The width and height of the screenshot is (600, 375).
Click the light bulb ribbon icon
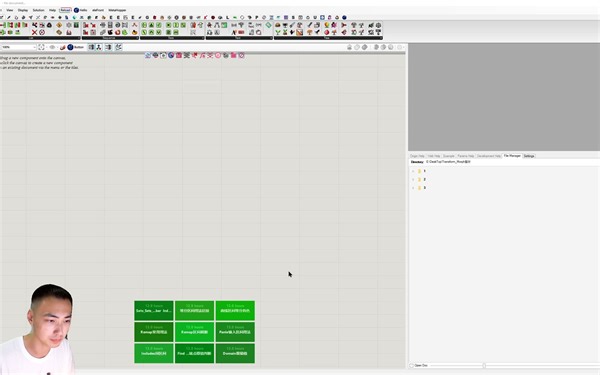(x=326, y=25)
